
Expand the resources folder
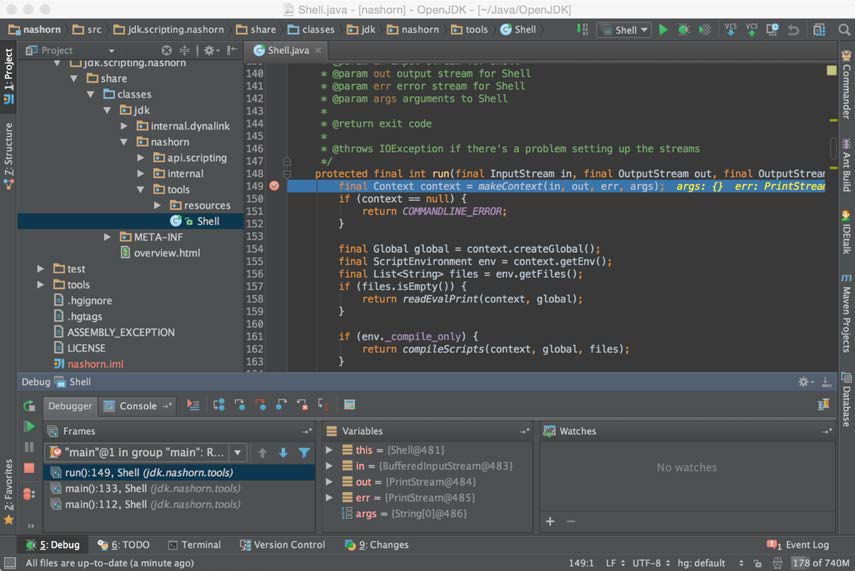(x=156, y=206)
